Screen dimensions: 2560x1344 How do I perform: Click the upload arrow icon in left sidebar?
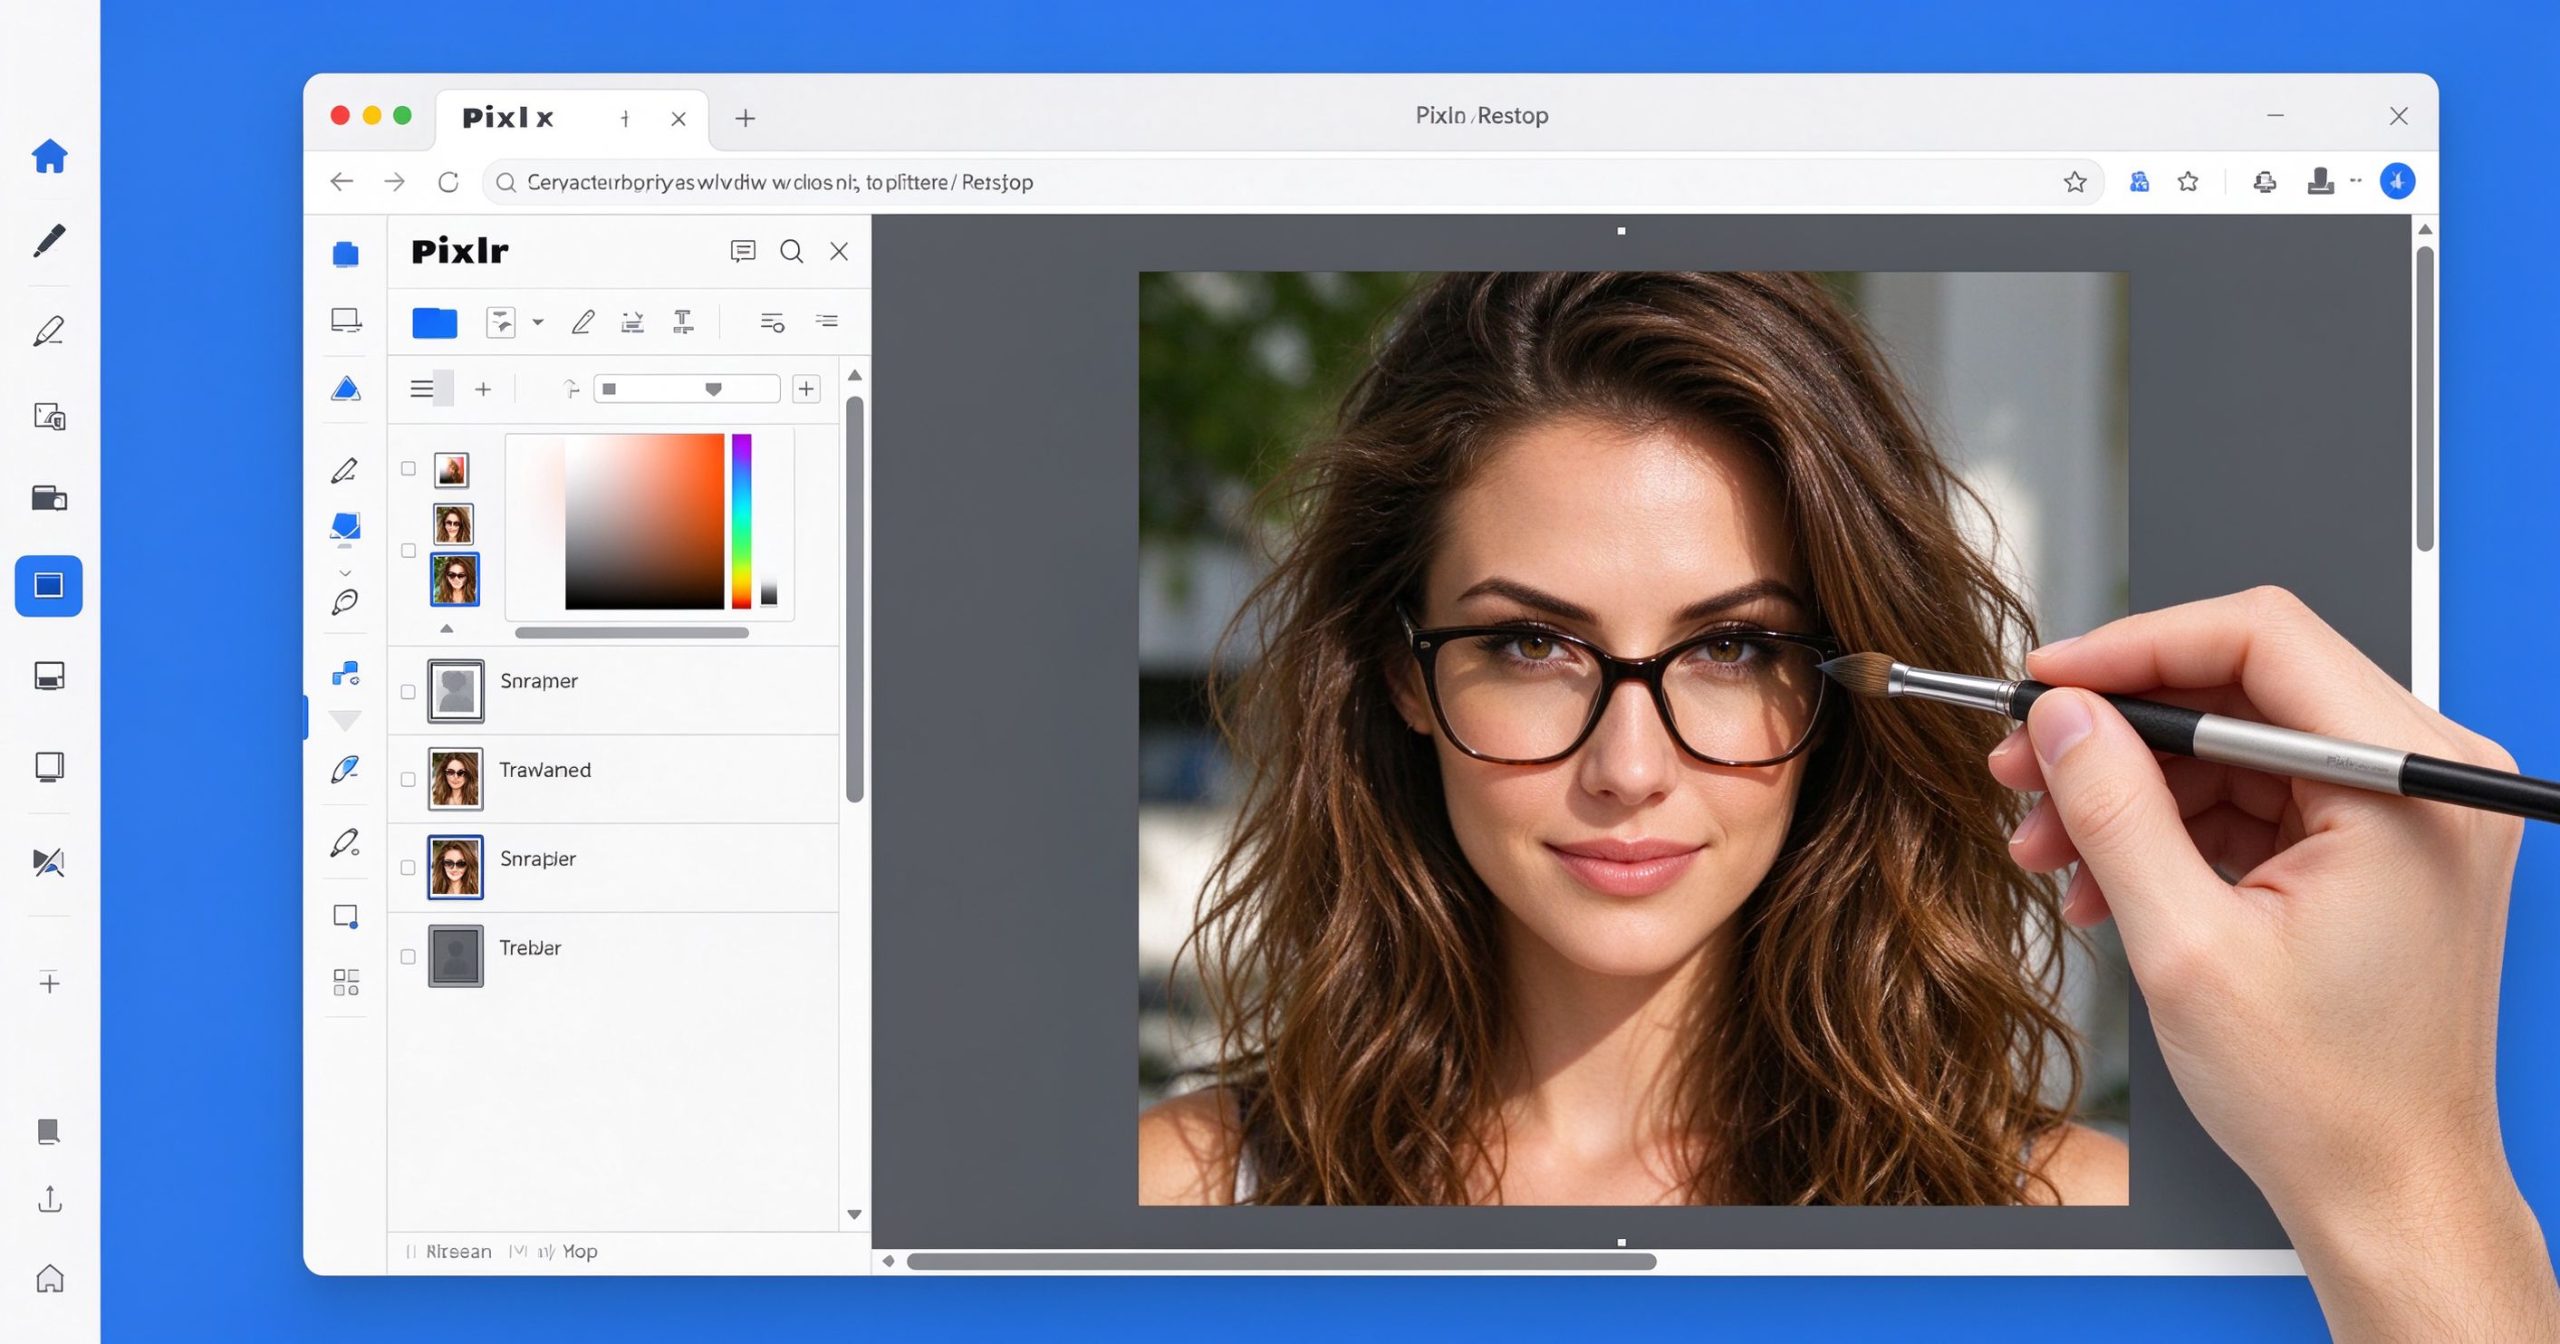[49, 1199]
